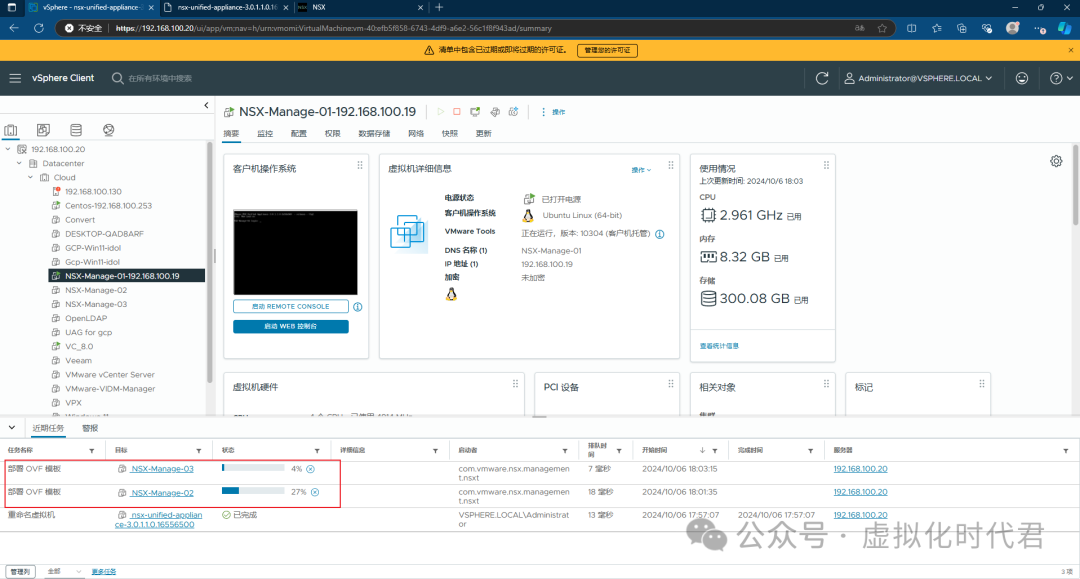This screenshot has width=1080, height=579.
Task: Click the VM console thumbnail preview
Action: click(x=295, y=253)
